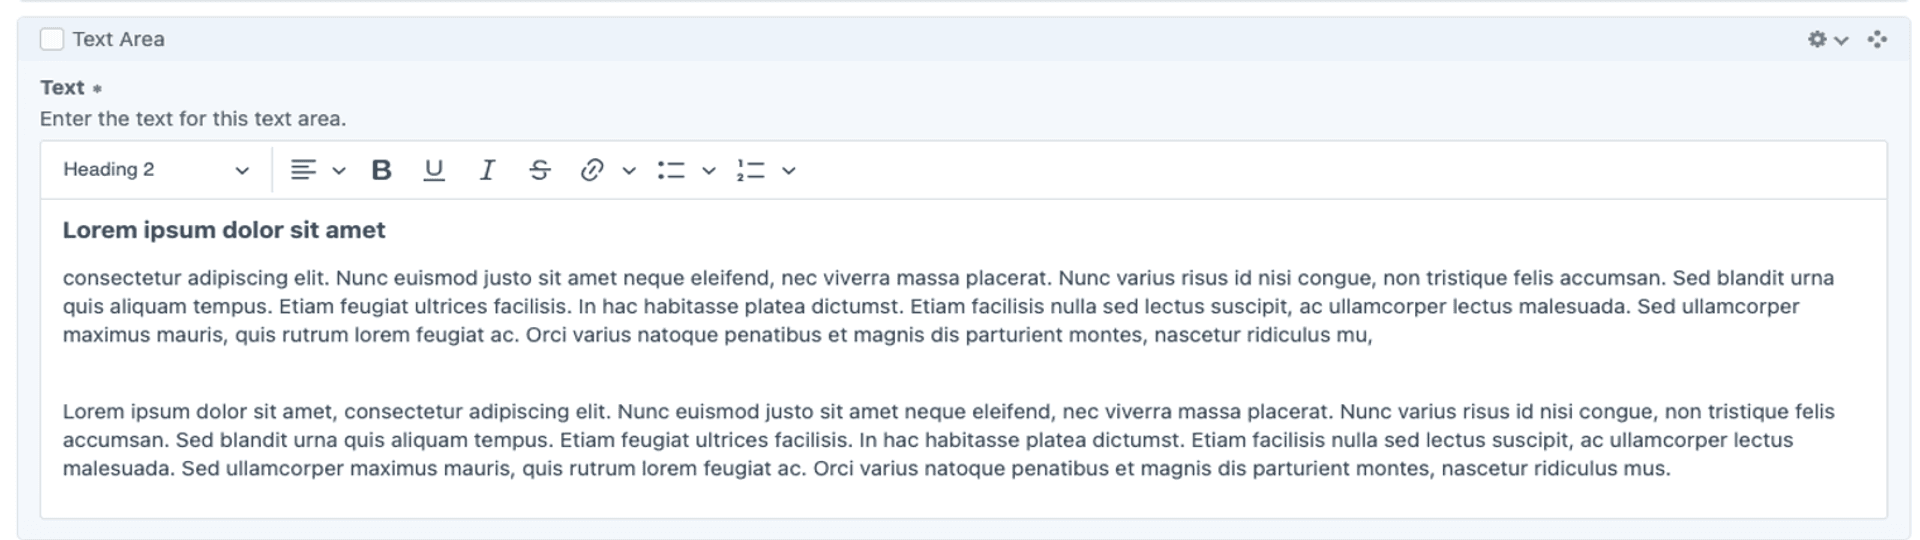Click in the first body paragraph starting "consectetur"

click(948, 306)
